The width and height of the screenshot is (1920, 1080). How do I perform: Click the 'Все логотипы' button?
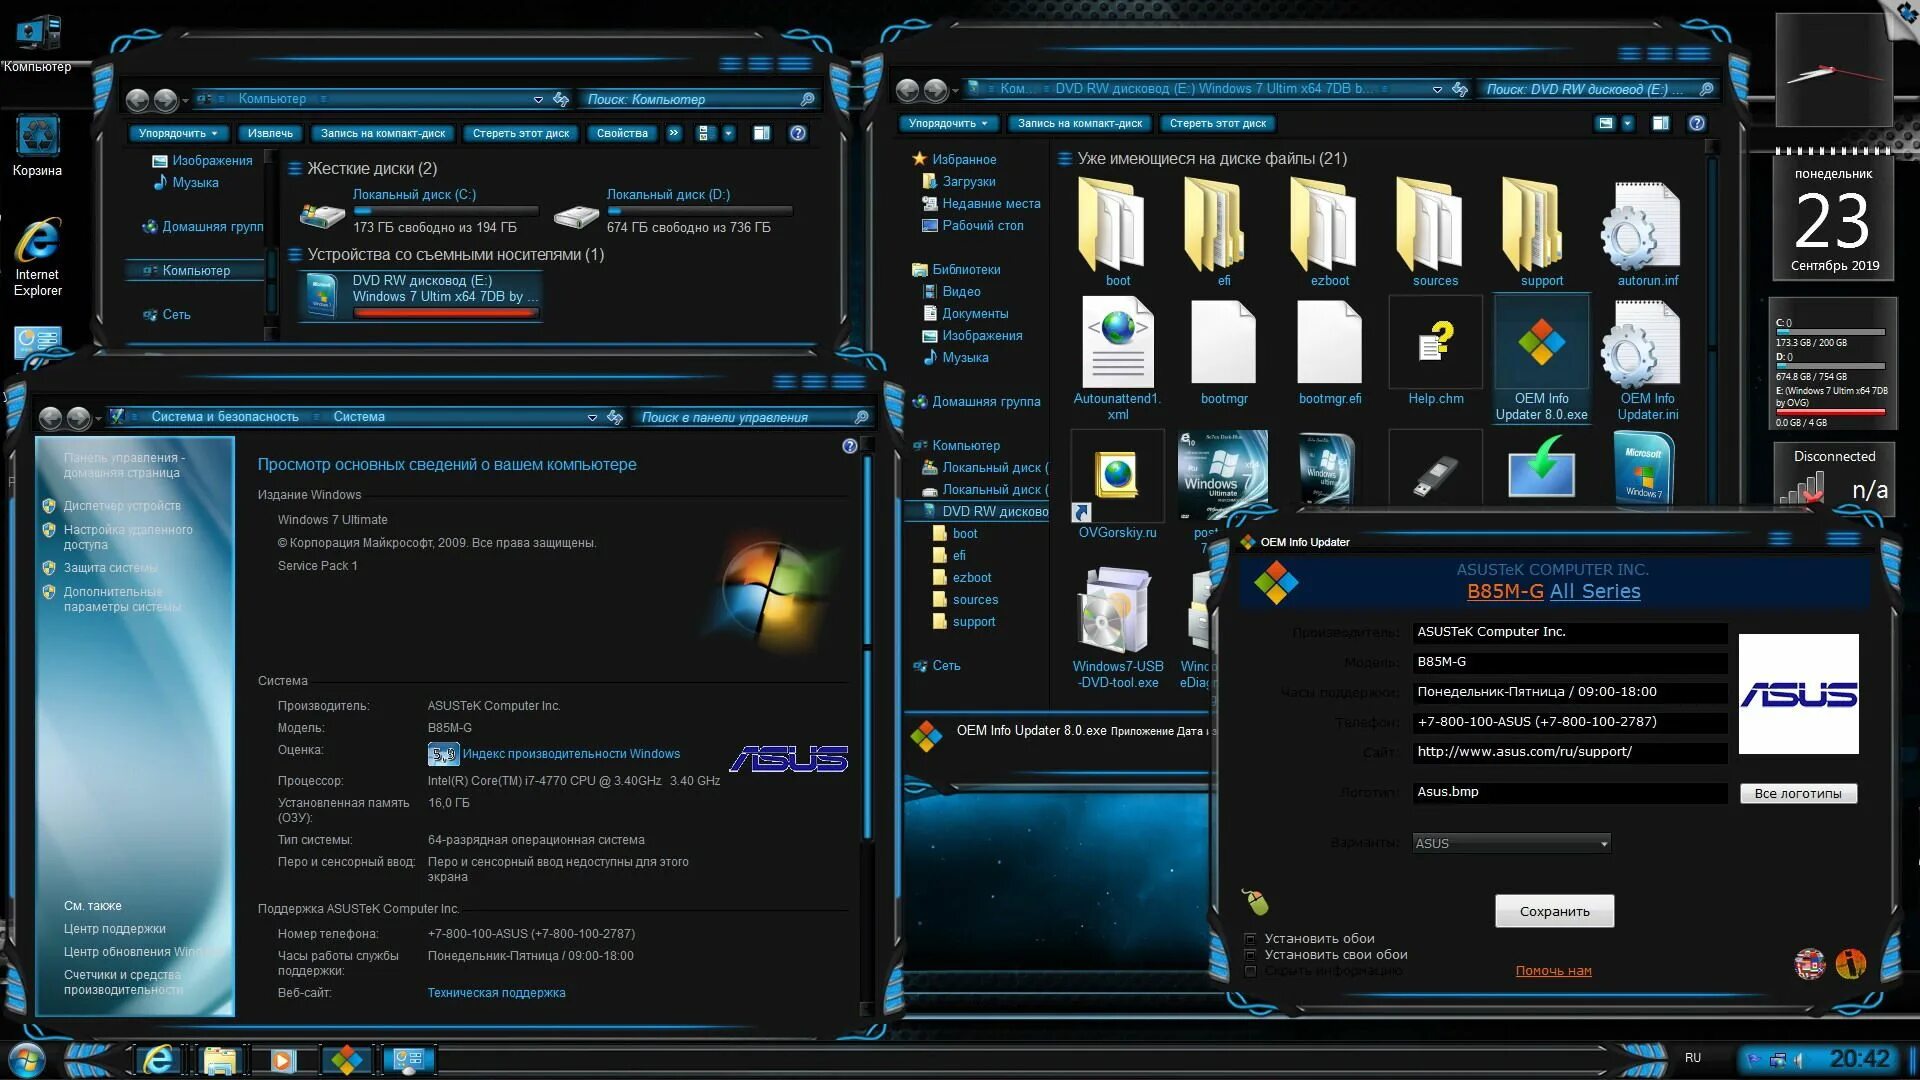[1798, 793]
